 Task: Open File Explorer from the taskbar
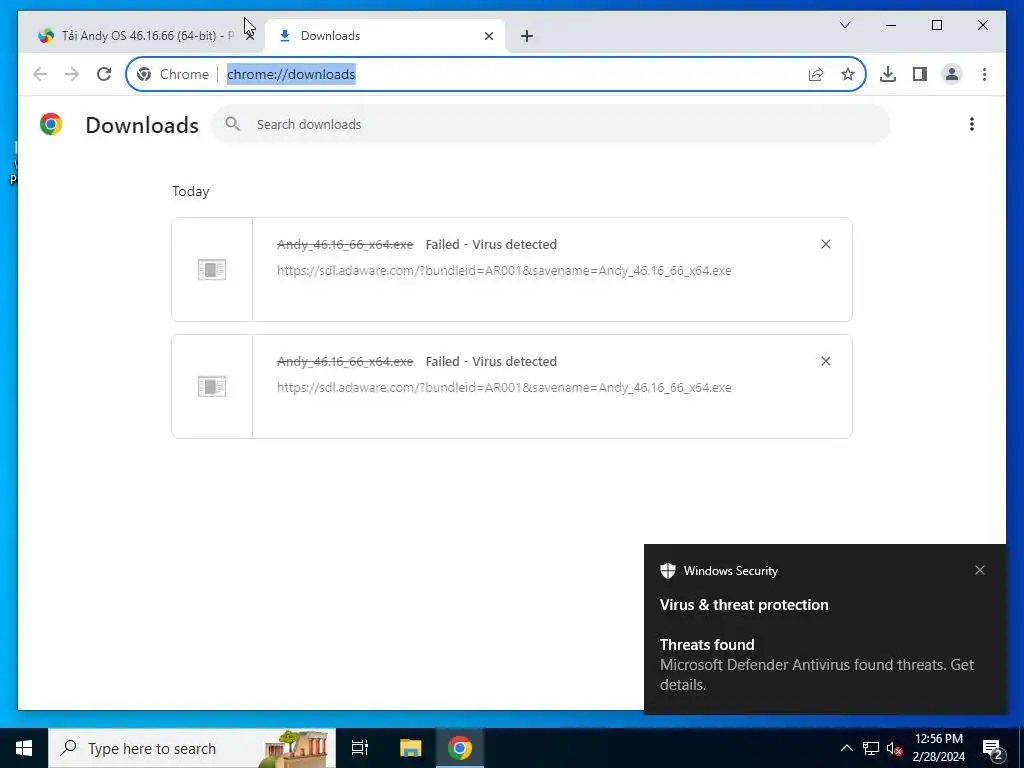pos(410,748)
